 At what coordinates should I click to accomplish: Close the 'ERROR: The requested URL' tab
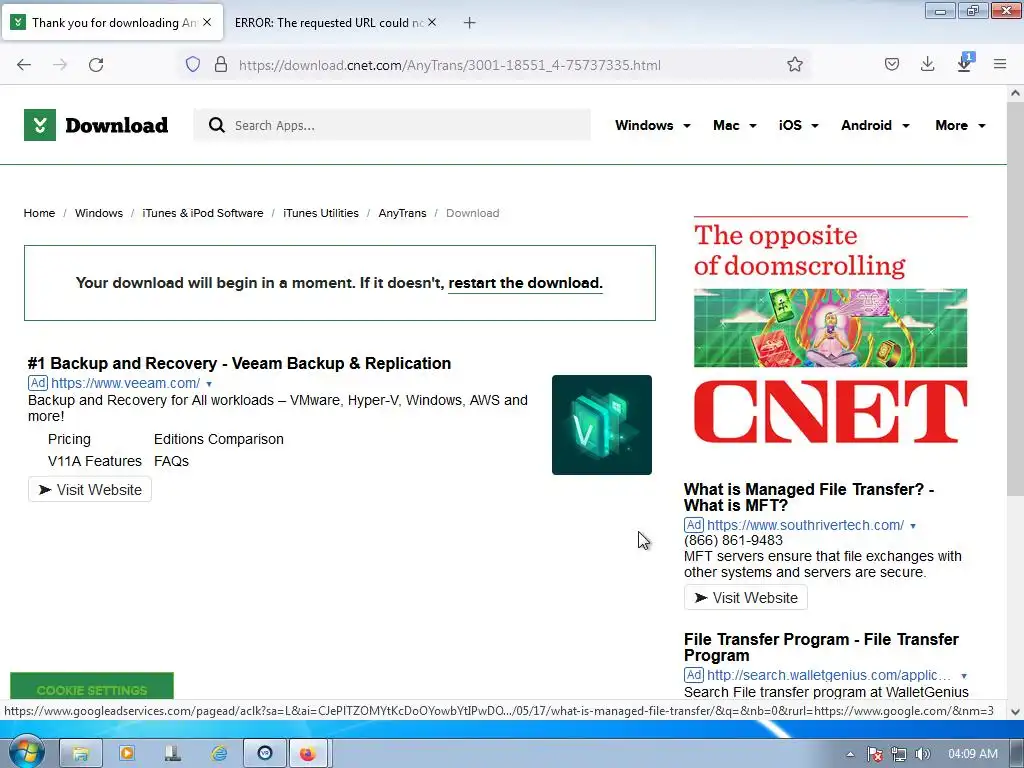(432, 22)
